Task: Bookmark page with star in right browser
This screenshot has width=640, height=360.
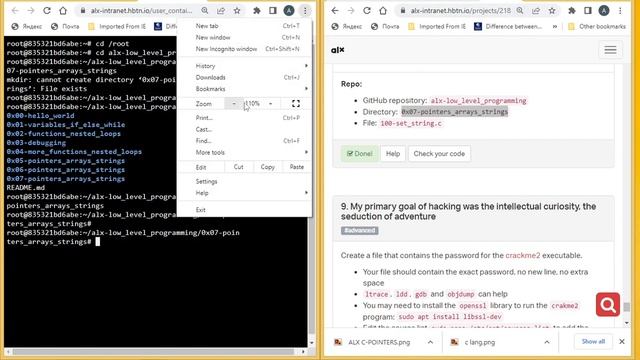Action: pyautogui.click(x=552, y=11)
